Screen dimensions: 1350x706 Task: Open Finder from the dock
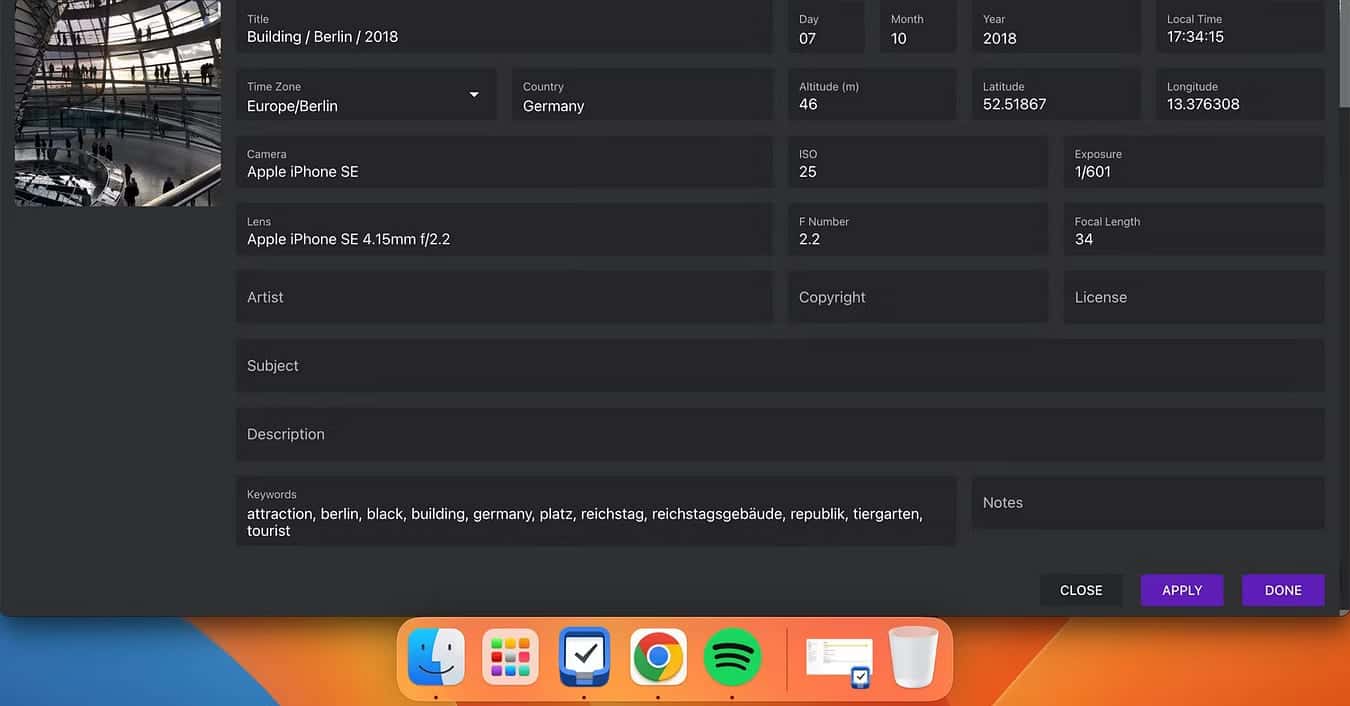click(x=436, y=657)
